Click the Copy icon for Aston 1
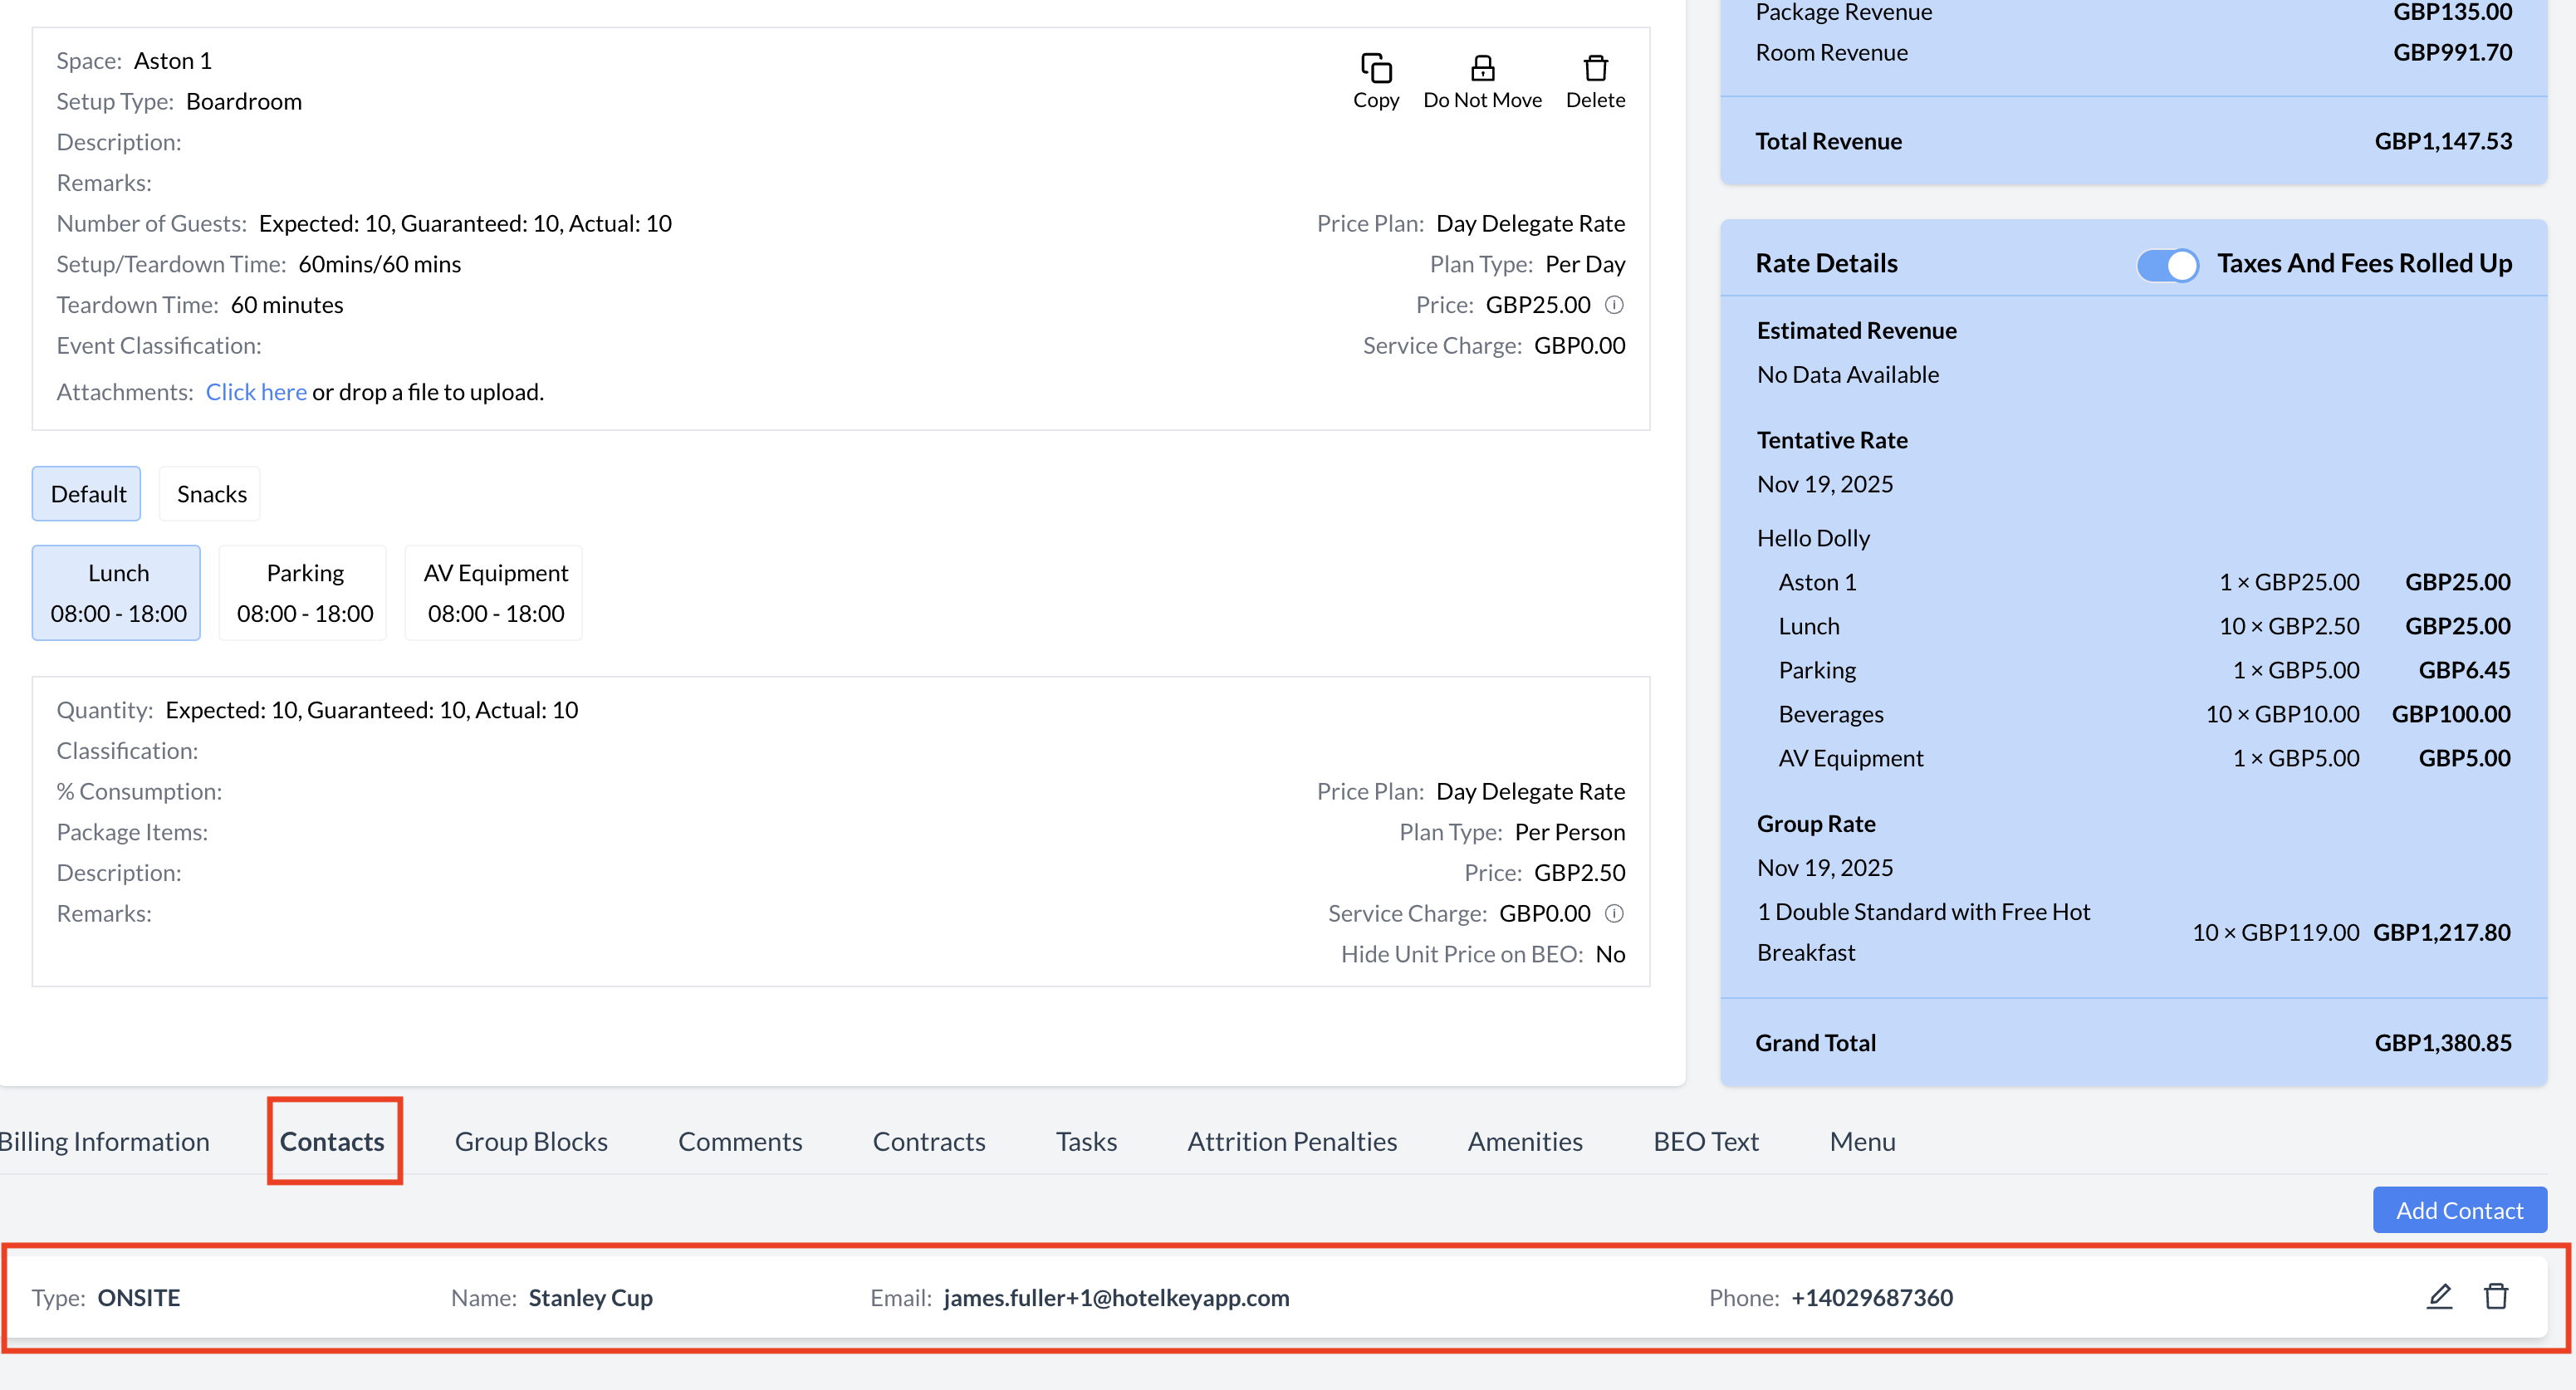Viewport: 2576px width, 1390px height. (1376, 69)
